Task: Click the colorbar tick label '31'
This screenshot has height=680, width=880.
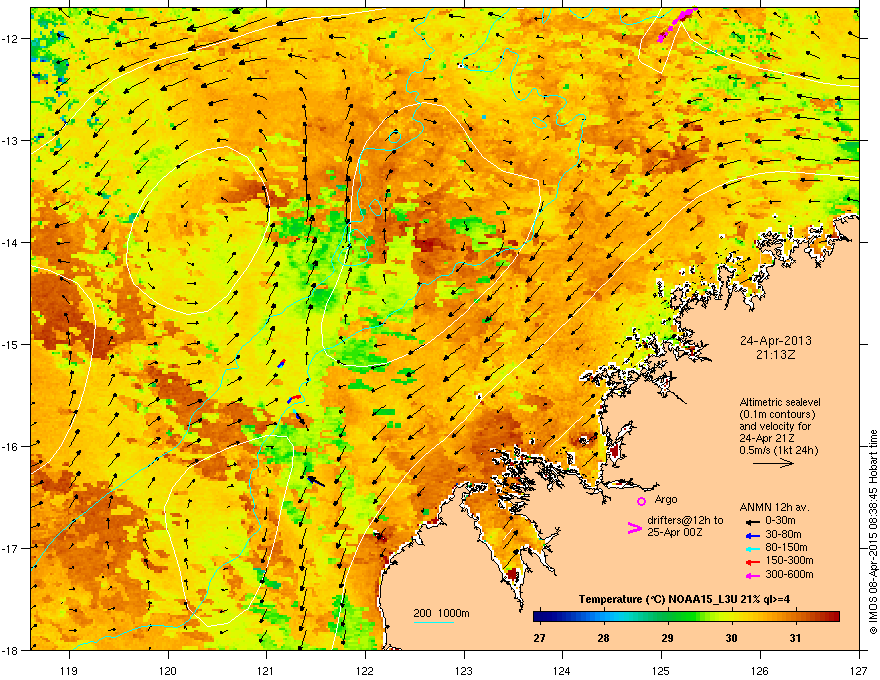Action: pos(795,638)
